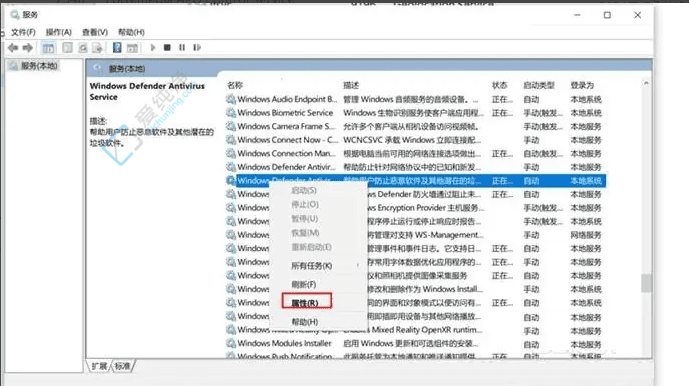Select the Windows Connection Manager service

pyautogui.click(x=286, y=154)
